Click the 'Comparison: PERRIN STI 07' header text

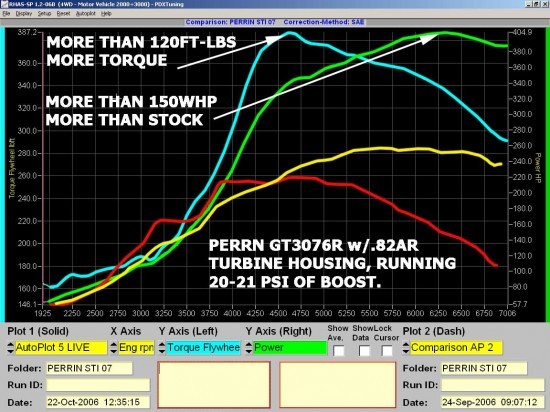click(230, 22)
